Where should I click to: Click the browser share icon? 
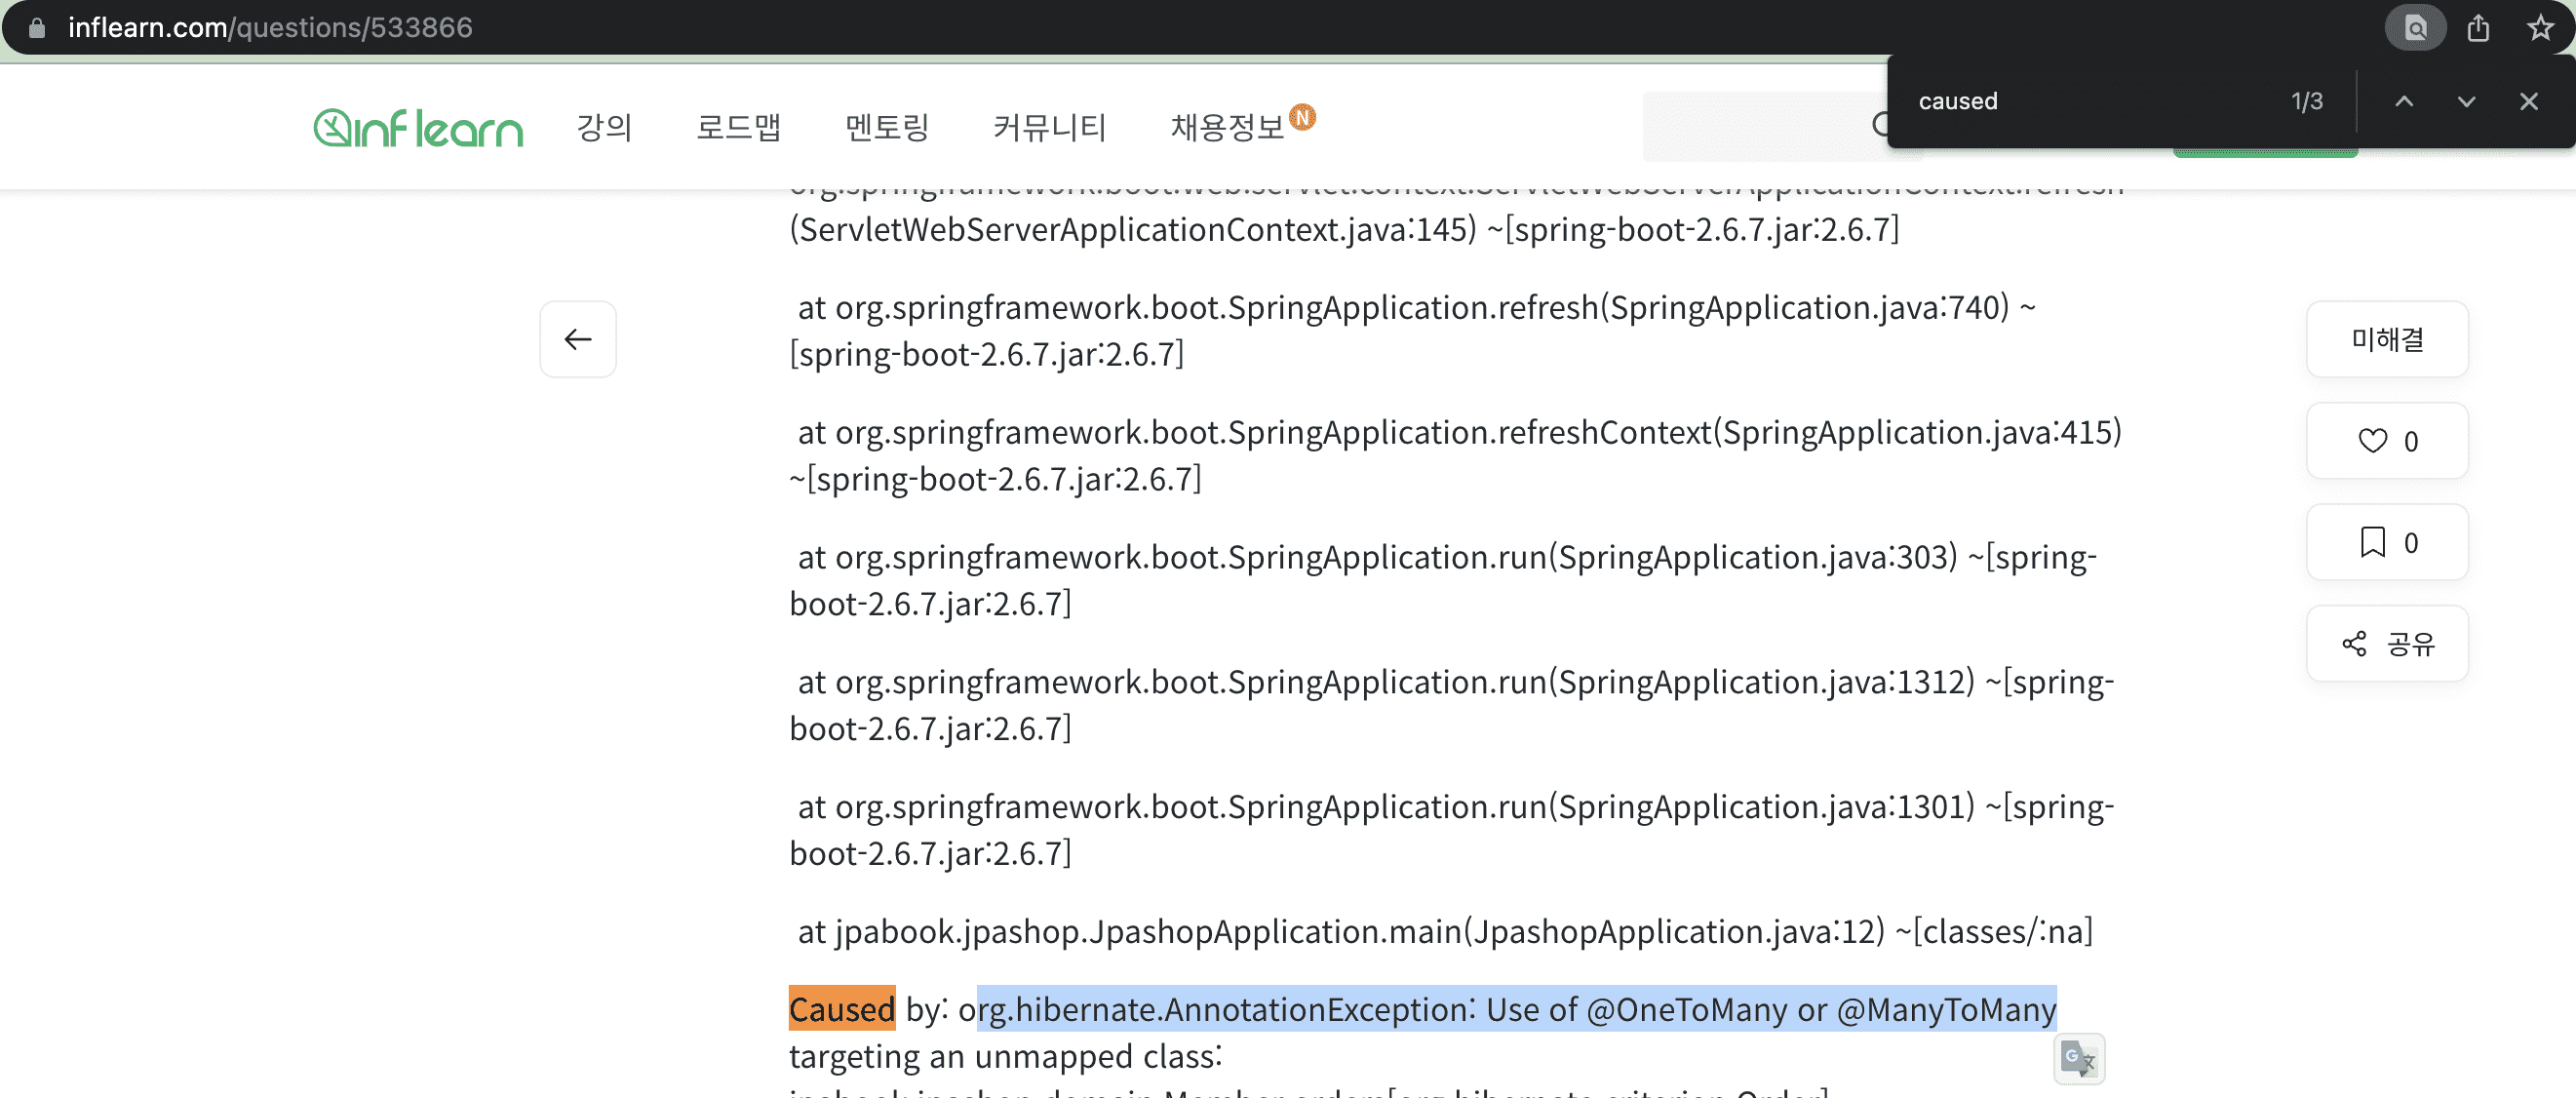coord(2478,28)
